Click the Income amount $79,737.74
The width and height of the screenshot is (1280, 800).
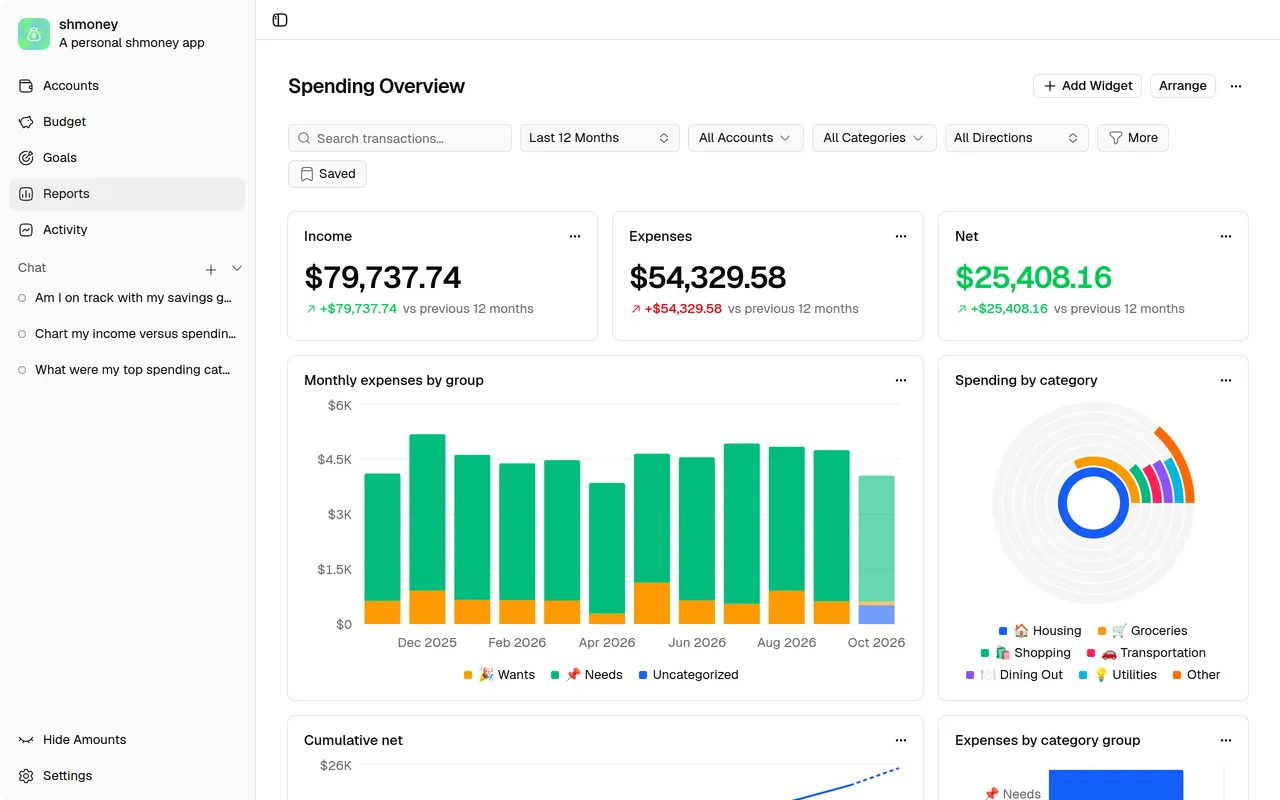click(383, 277)
